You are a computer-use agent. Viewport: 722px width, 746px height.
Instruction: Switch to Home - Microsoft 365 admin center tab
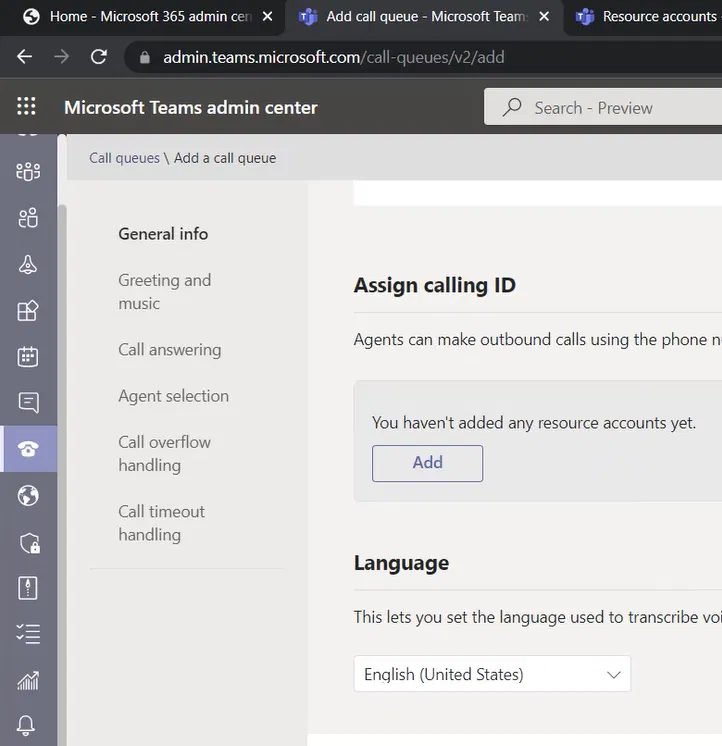tap(148, 17)
